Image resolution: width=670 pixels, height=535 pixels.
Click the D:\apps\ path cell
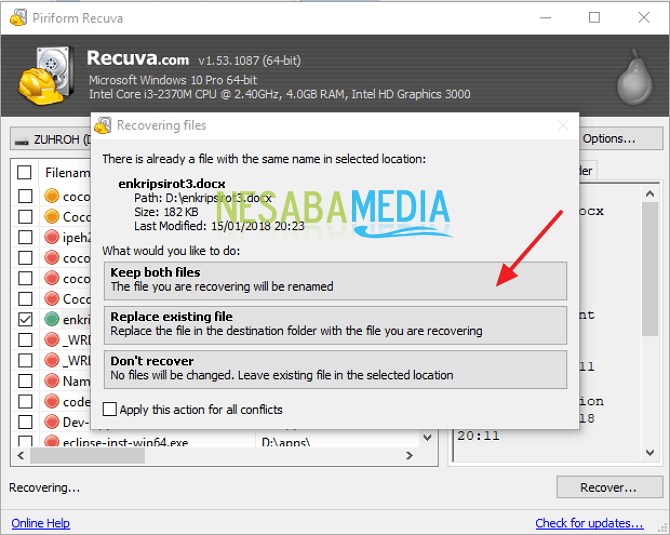[286, 442]
